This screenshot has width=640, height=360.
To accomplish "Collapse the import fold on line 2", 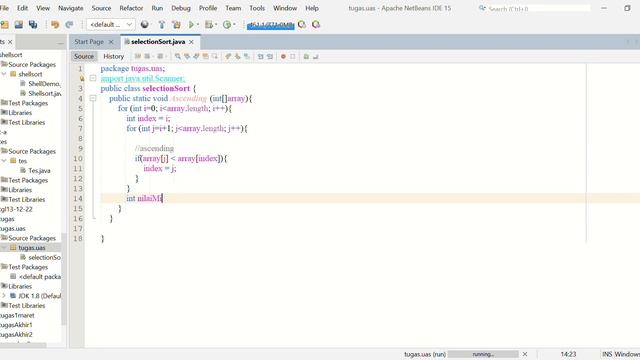I will (93, 78).
